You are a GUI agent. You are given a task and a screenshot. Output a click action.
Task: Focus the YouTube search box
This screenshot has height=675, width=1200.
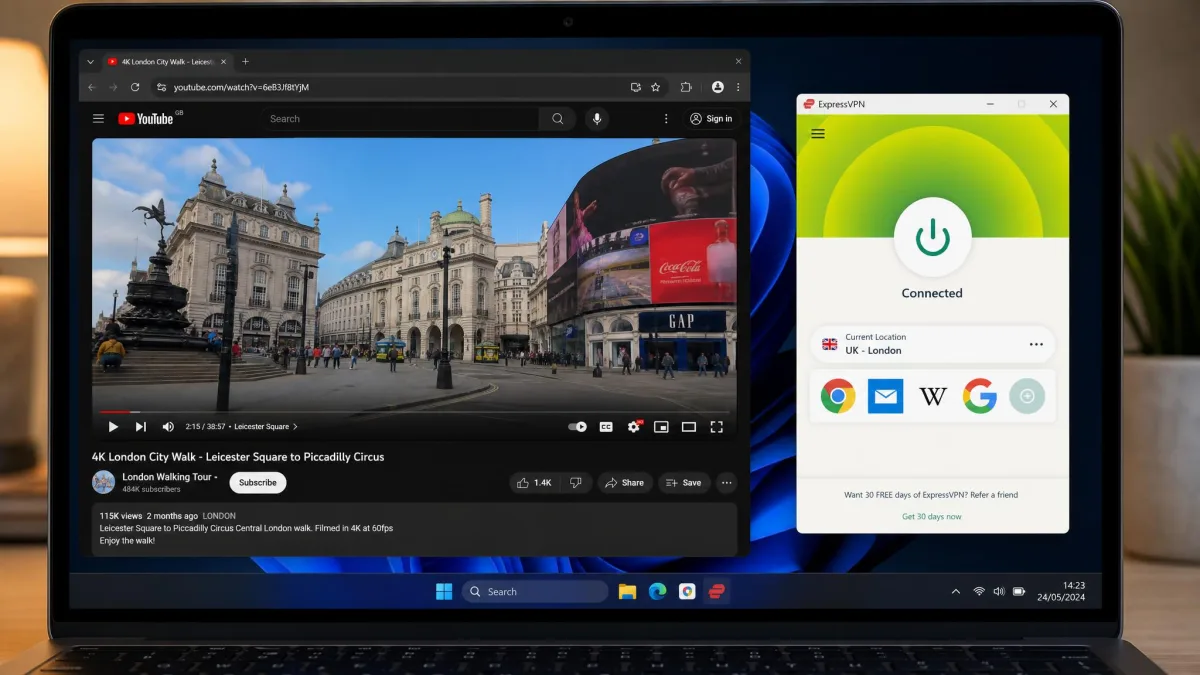(402, 119)
